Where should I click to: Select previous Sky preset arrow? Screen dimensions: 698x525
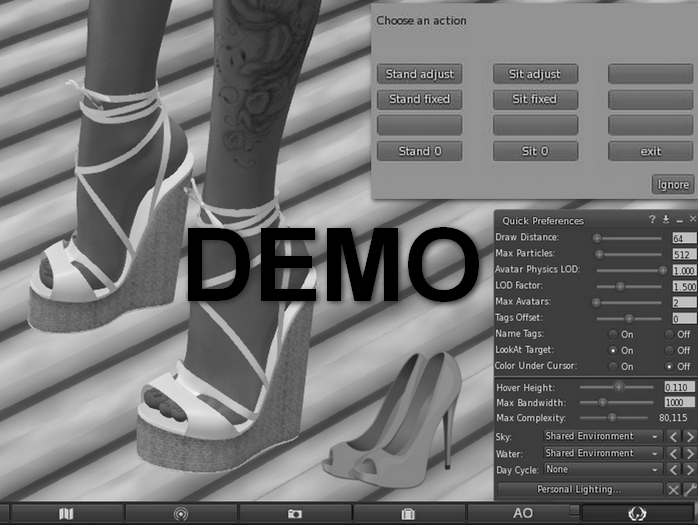[x=674, y=437]
